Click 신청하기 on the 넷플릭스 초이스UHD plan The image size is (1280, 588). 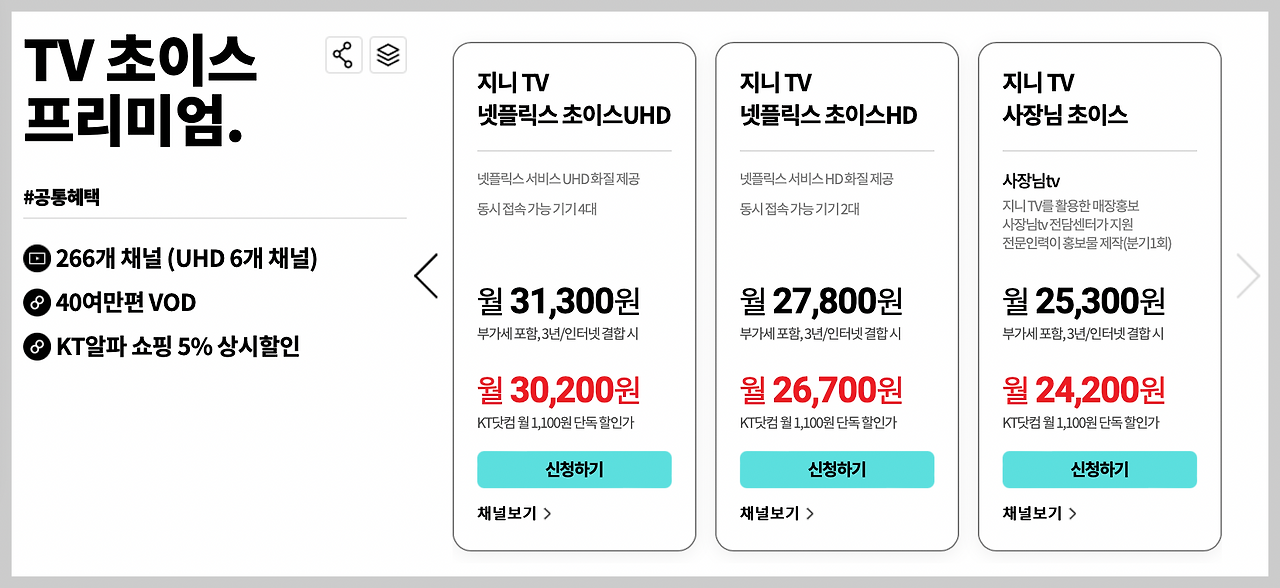pyautogui.click(x=574, y=469)
